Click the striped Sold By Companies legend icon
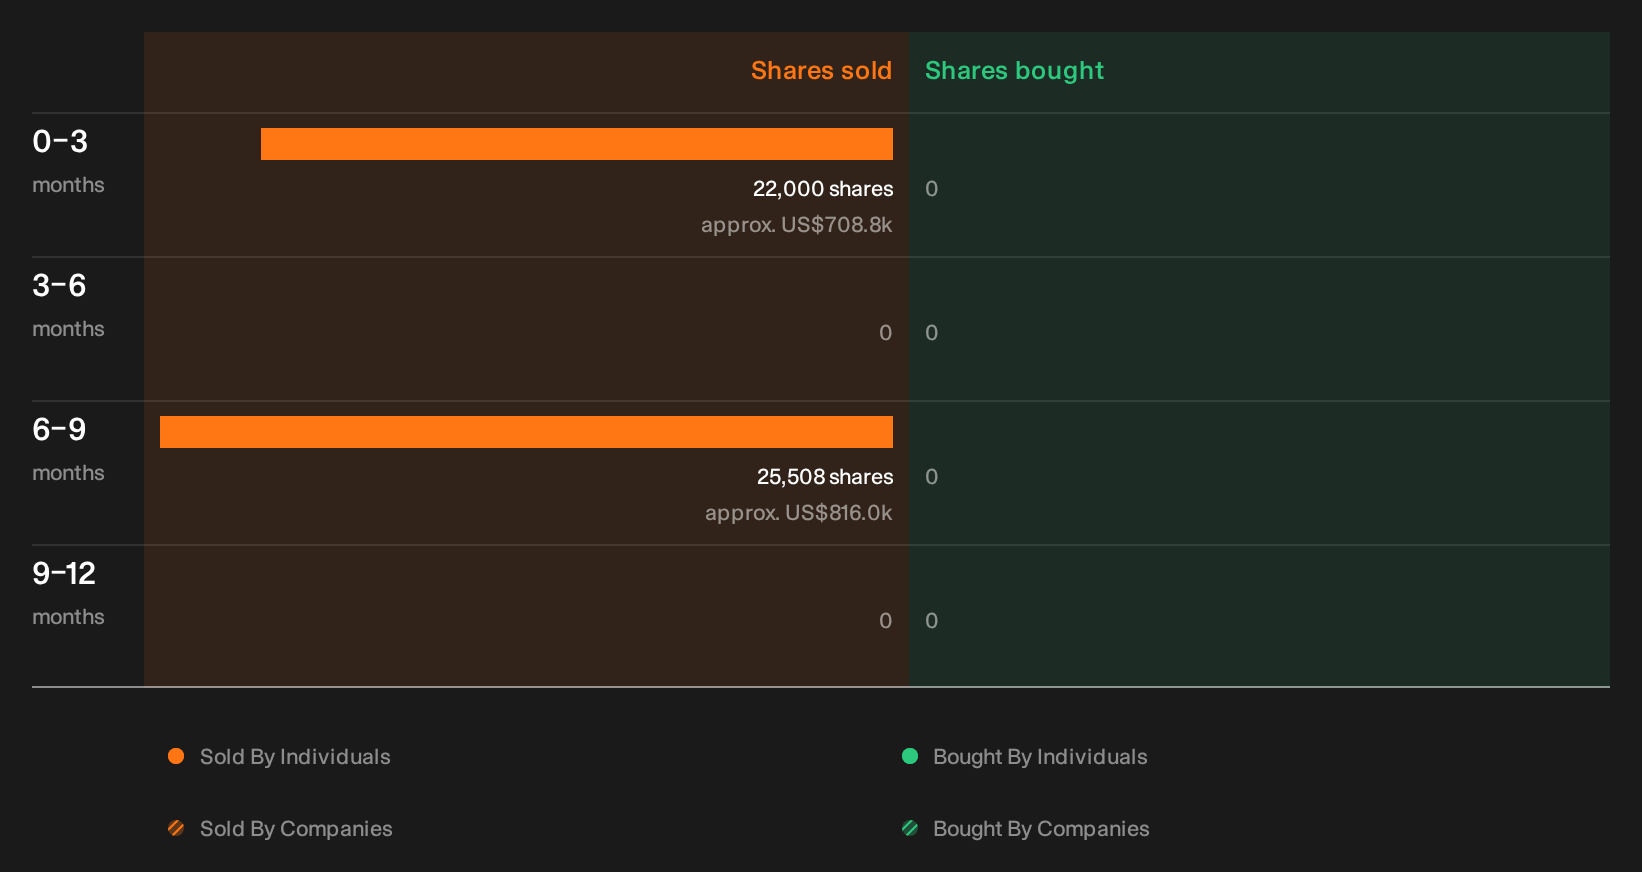This screenshot has width=1642, height=872. pos(176,828)
